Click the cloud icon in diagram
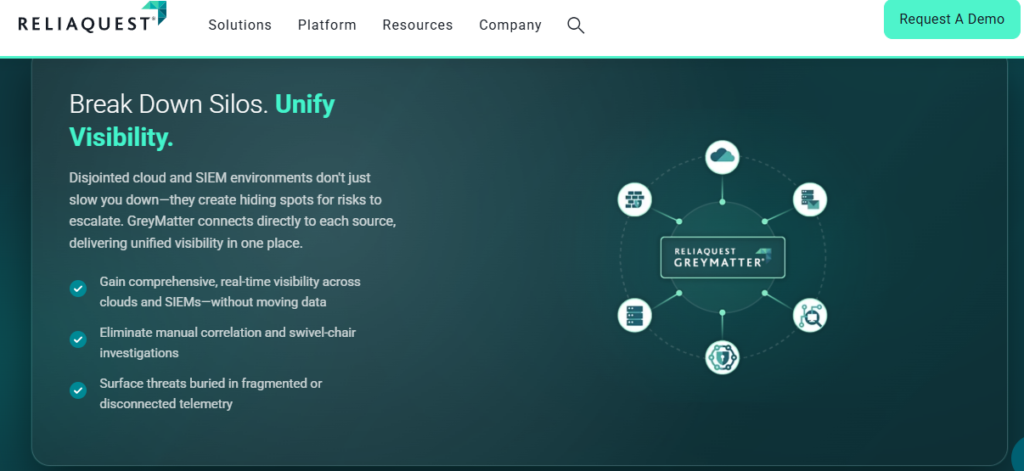This screenshot has width=1024, height=471. coord(722,157)
